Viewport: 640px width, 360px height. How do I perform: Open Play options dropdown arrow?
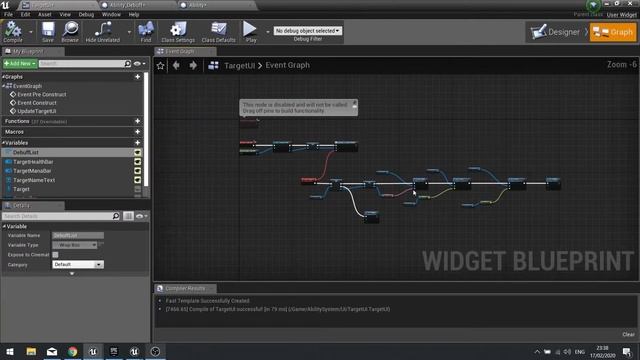pyautogui.click(x=268, y=32)
